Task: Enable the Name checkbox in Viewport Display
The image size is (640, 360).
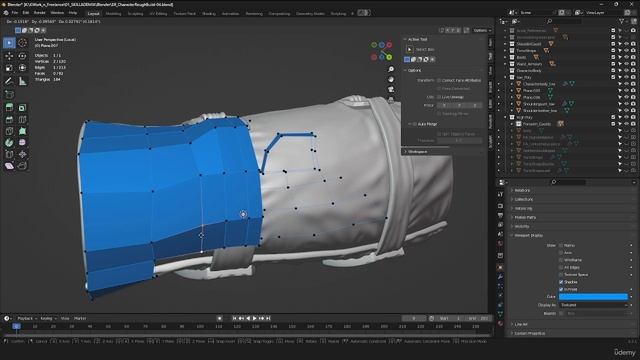Action: point(561,245)
